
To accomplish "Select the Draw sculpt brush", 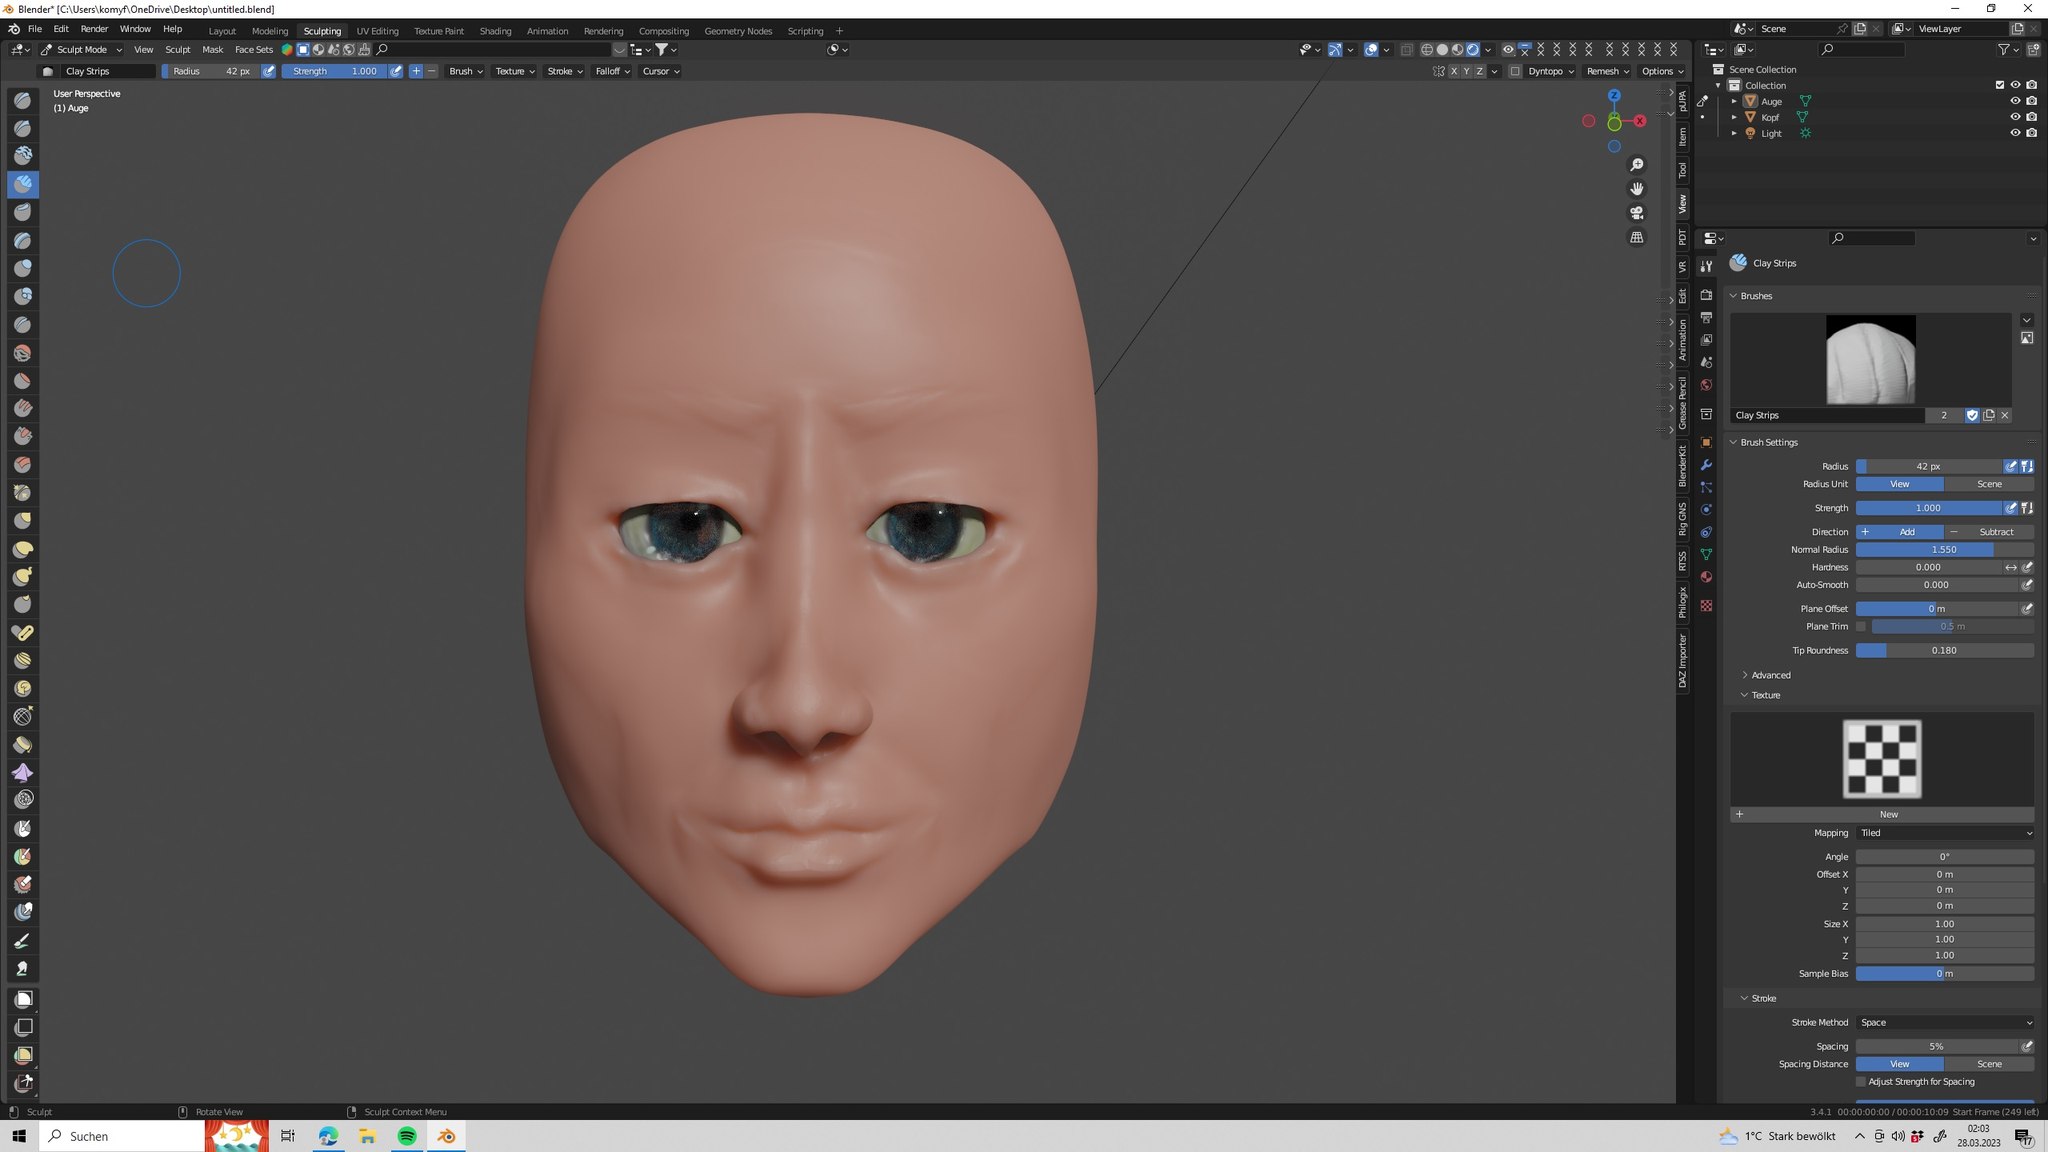I will pyautogui.click(x=23, y=100).
